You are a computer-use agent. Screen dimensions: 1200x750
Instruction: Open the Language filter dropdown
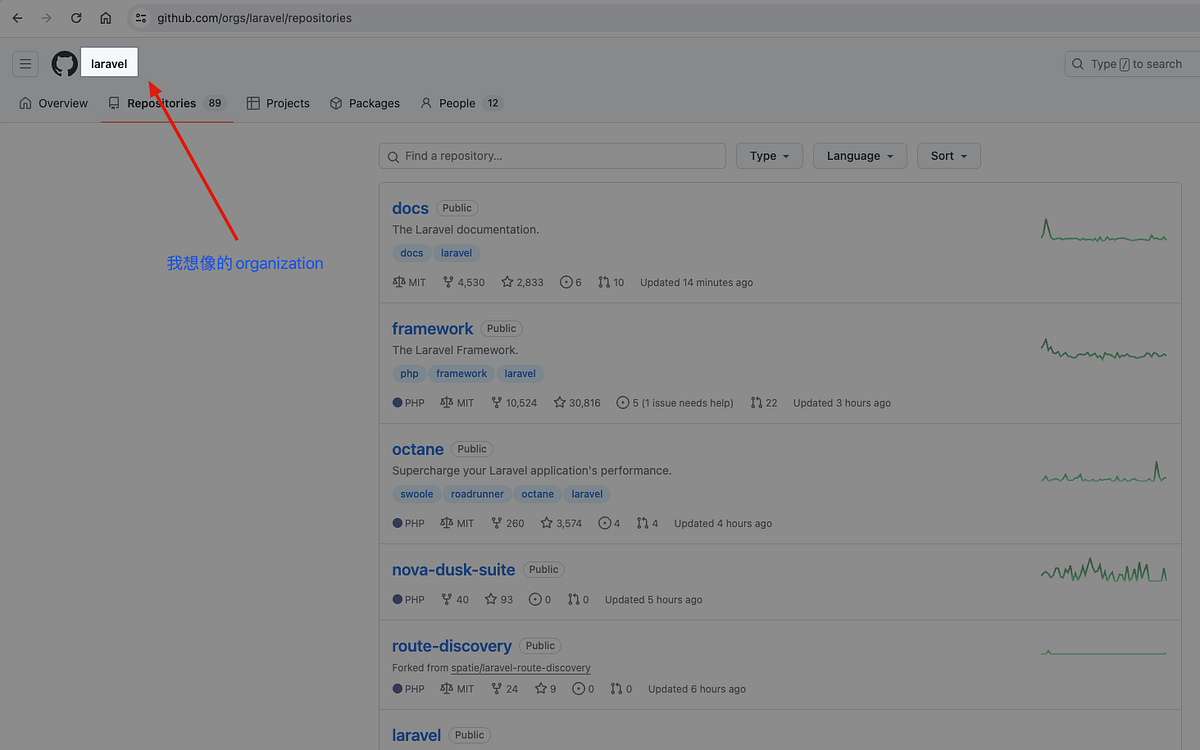coord(859,155)
